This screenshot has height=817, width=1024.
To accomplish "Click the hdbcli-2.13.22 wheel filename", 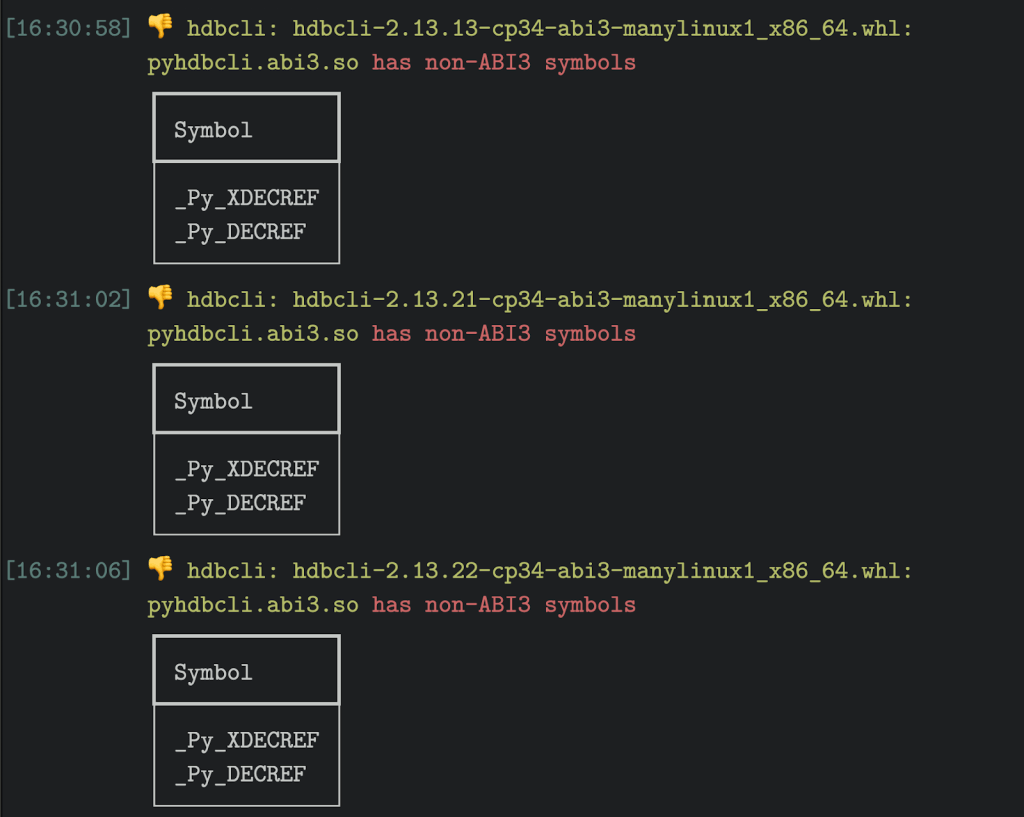I will tap(602, 570).
